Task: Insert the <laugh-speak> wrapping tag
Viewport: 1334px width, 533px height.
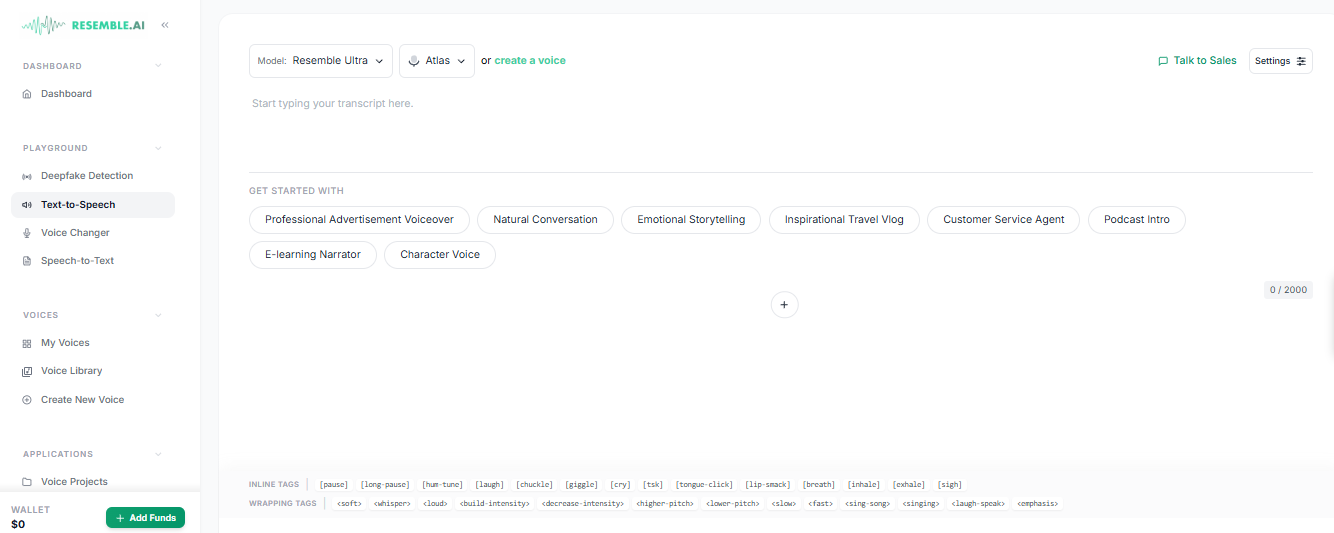Action: pyautogui.click(x=979, y=504)
